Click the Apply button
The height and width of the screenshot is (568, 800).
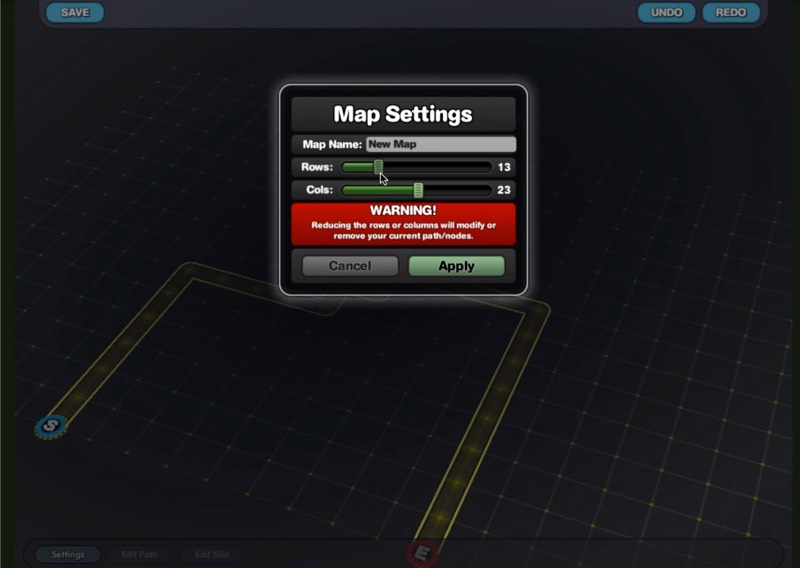coord(456,266)
